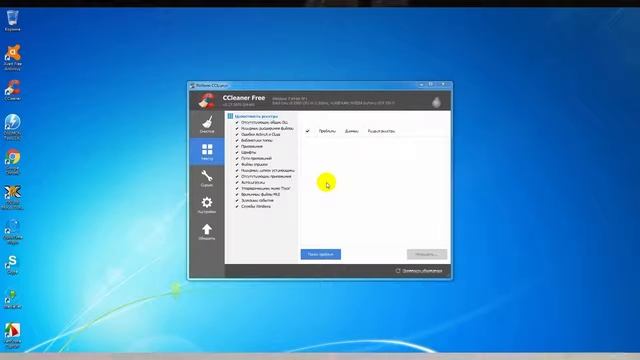Launch Skype from desktop
This screenshot has width=640, height=360.
13,264
